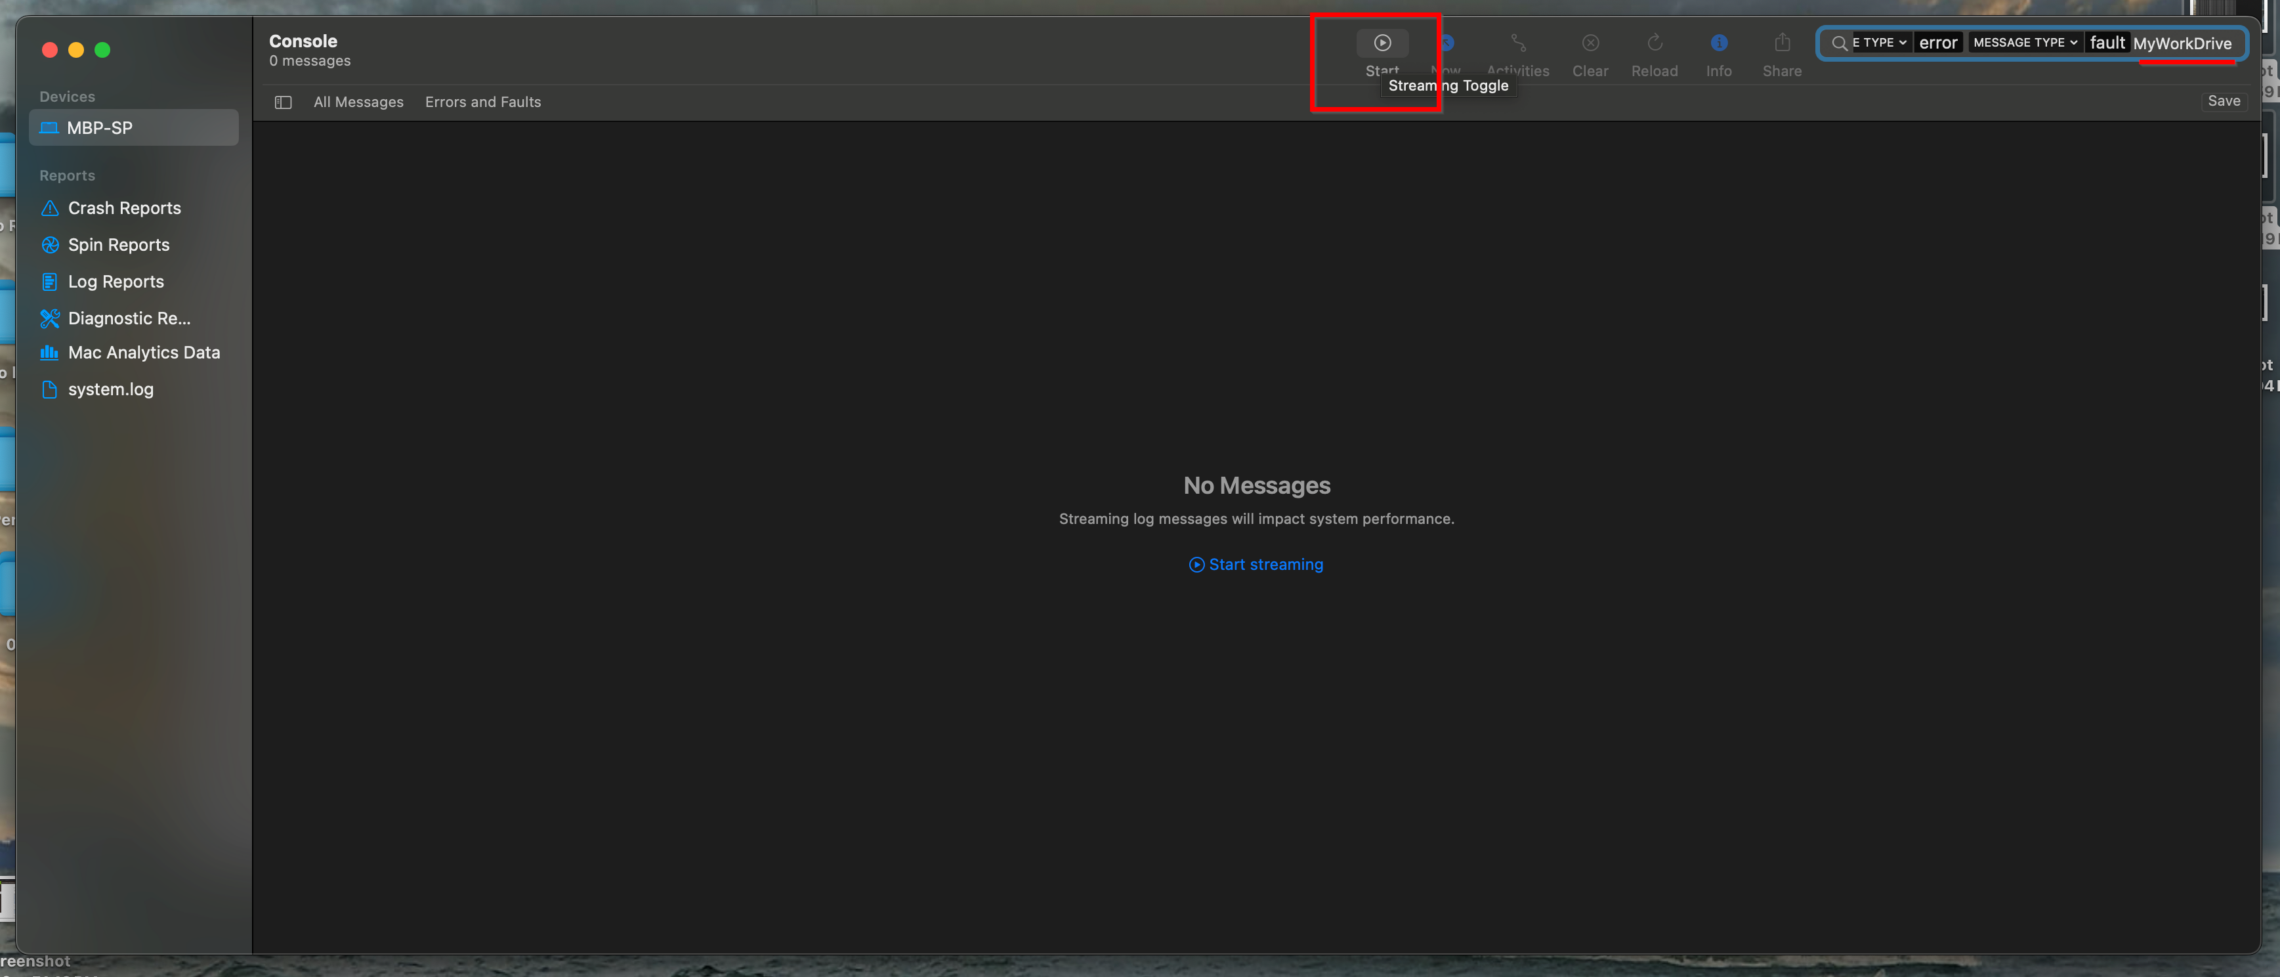Click the Start streaming toggle in toolbar
Image resolution: width=2280 pixels, height=977 pixels.
pos(1382,43)
